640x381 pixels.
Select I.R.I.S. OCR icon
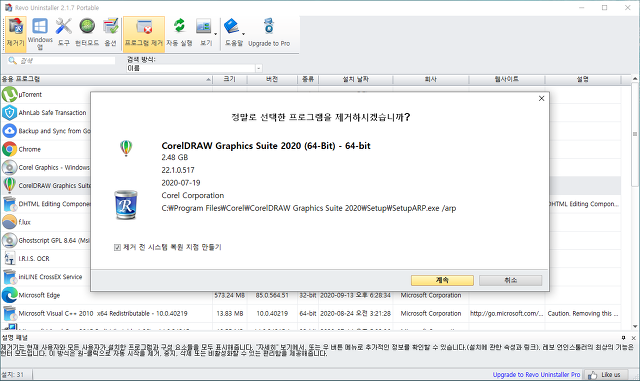[x=9, y=258]
